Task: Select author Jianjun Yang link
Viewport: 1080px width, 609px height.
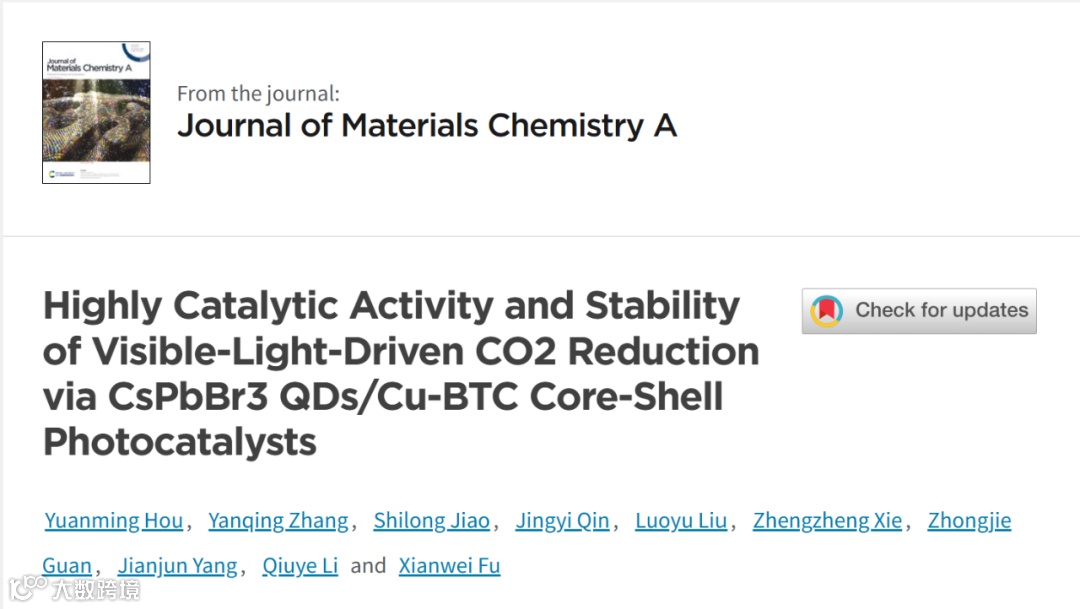Action: coord(177,567)
